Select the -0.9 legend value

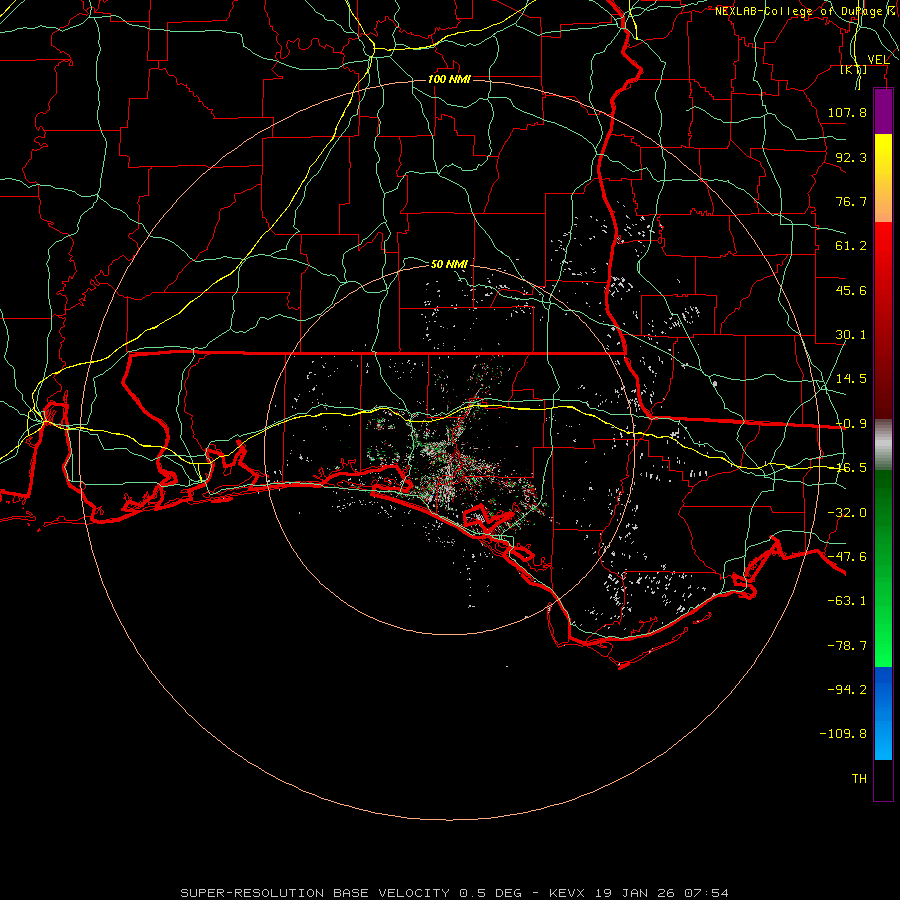coord(851,424)
